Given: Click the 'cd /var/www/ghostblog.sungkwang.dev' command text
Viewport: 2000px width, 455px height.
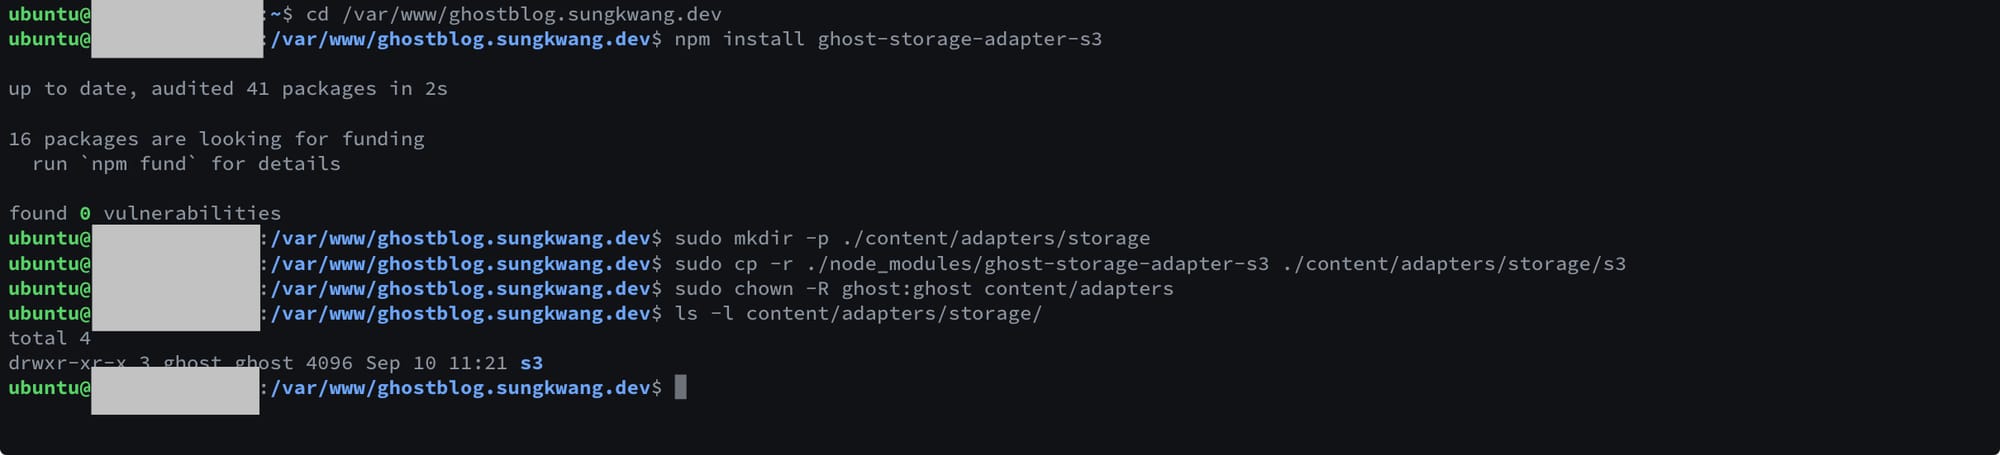Looking at the screenshot, I should coord(514,14).
